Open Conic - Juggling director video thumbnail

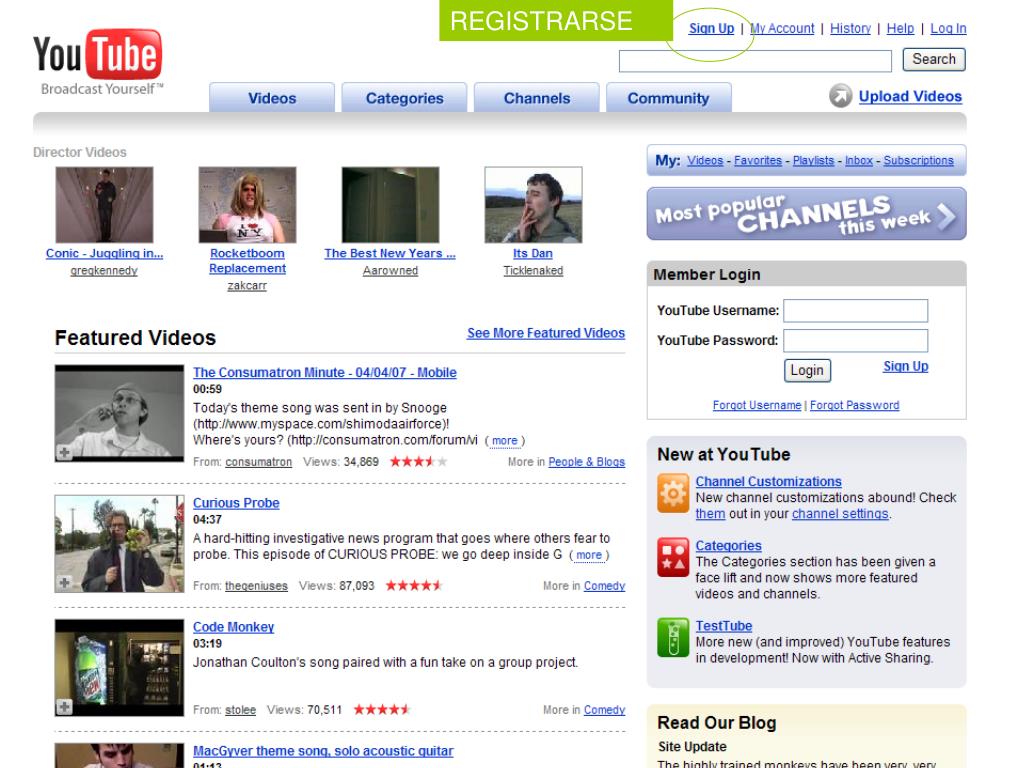[104, 205]
